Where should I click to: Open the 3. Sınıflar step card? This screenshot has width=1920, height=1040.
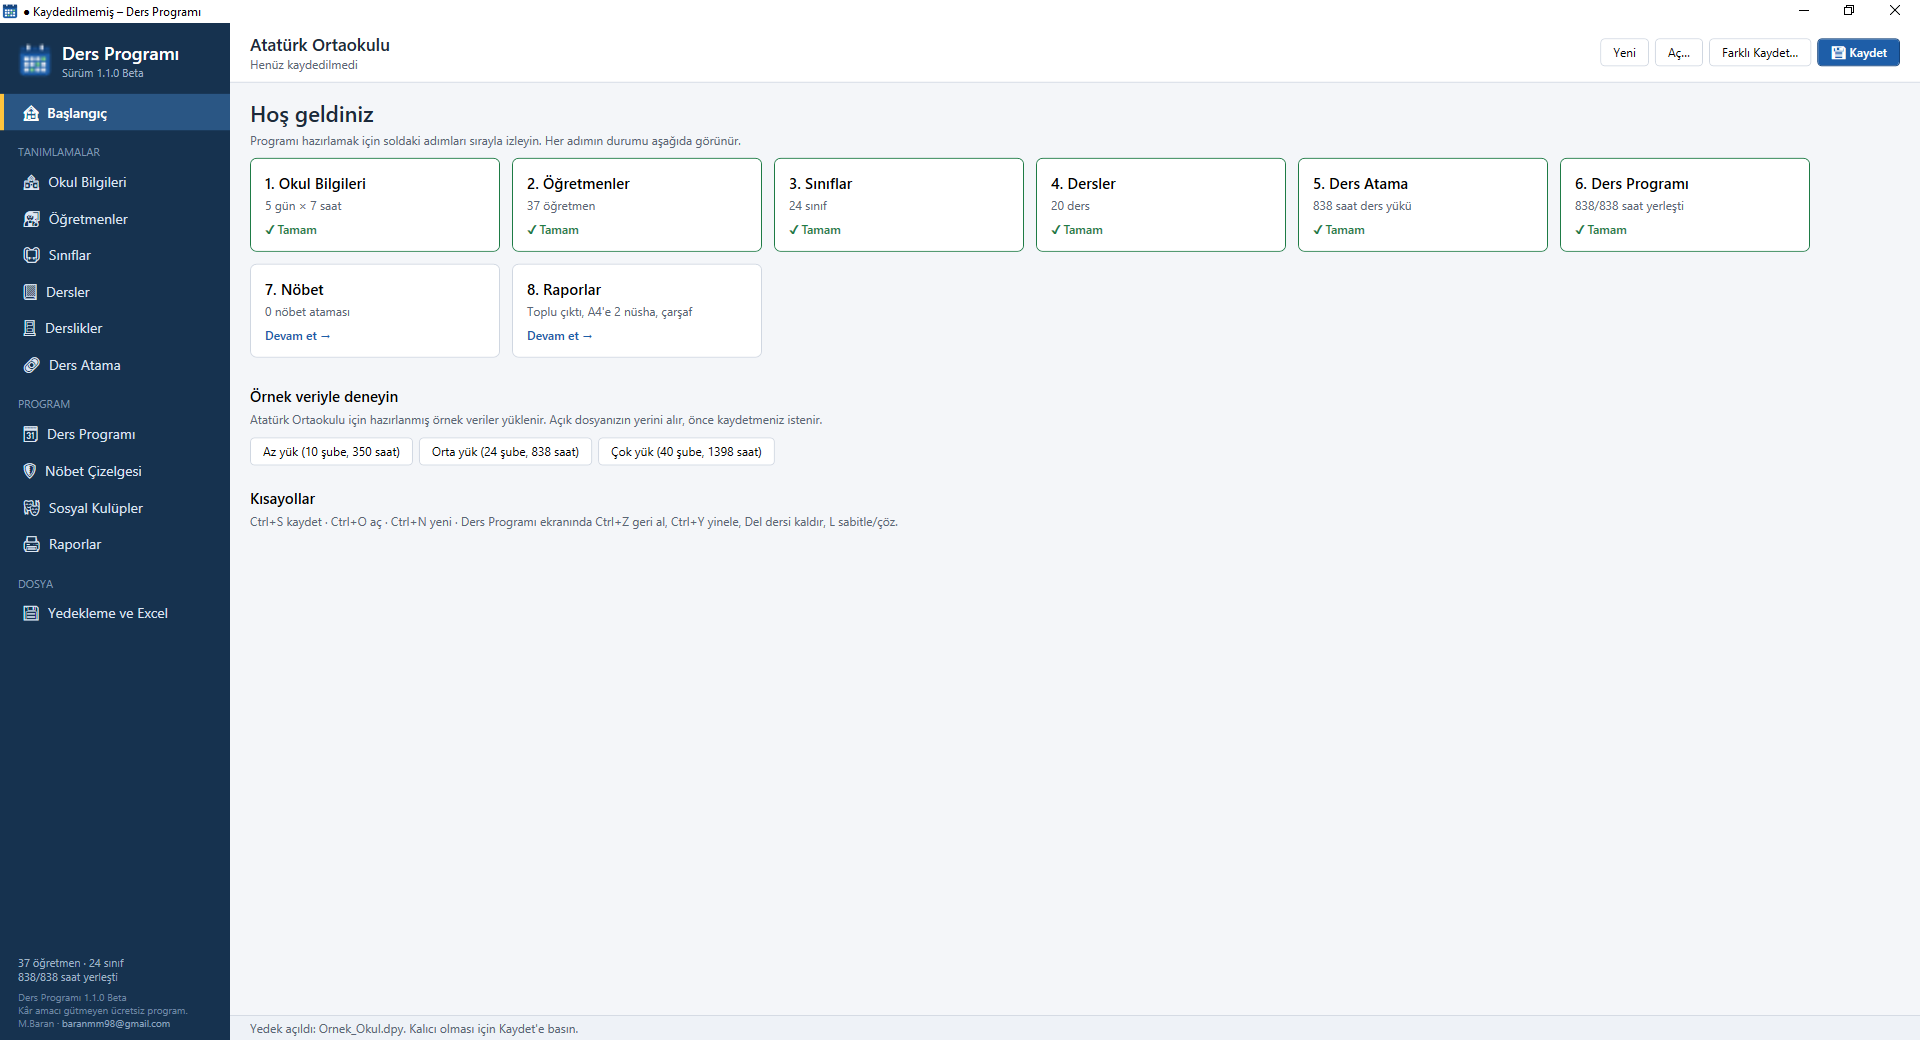click(899, 205)
